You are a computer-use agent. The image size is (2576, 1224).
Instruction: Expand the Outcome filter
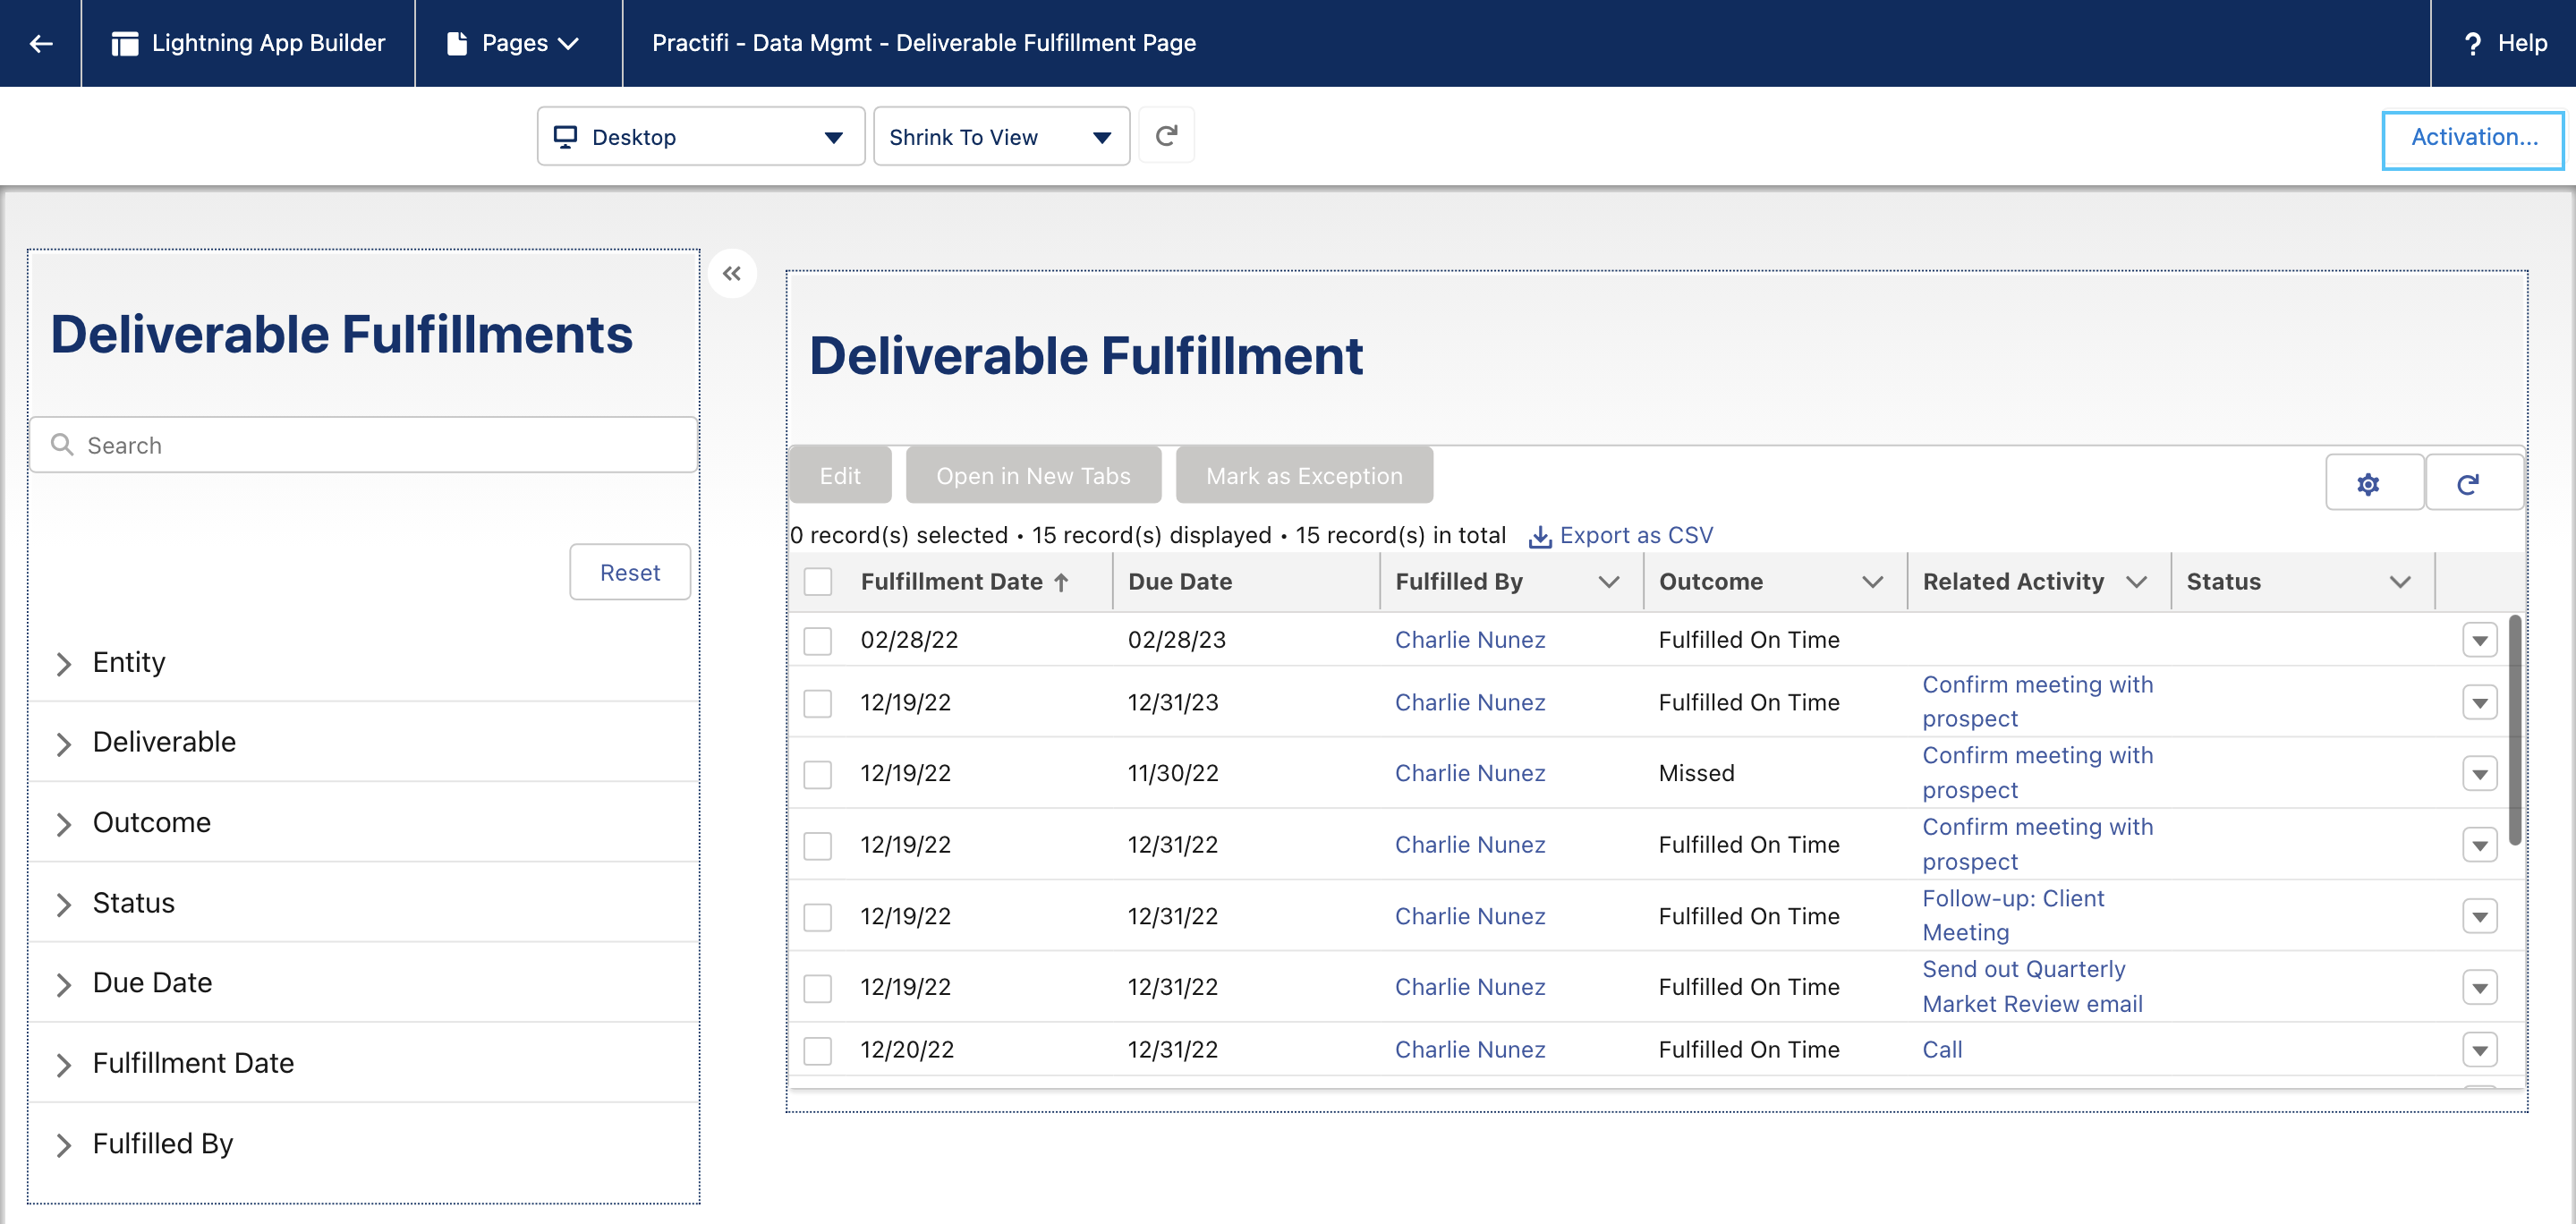[x=63, y=823]
